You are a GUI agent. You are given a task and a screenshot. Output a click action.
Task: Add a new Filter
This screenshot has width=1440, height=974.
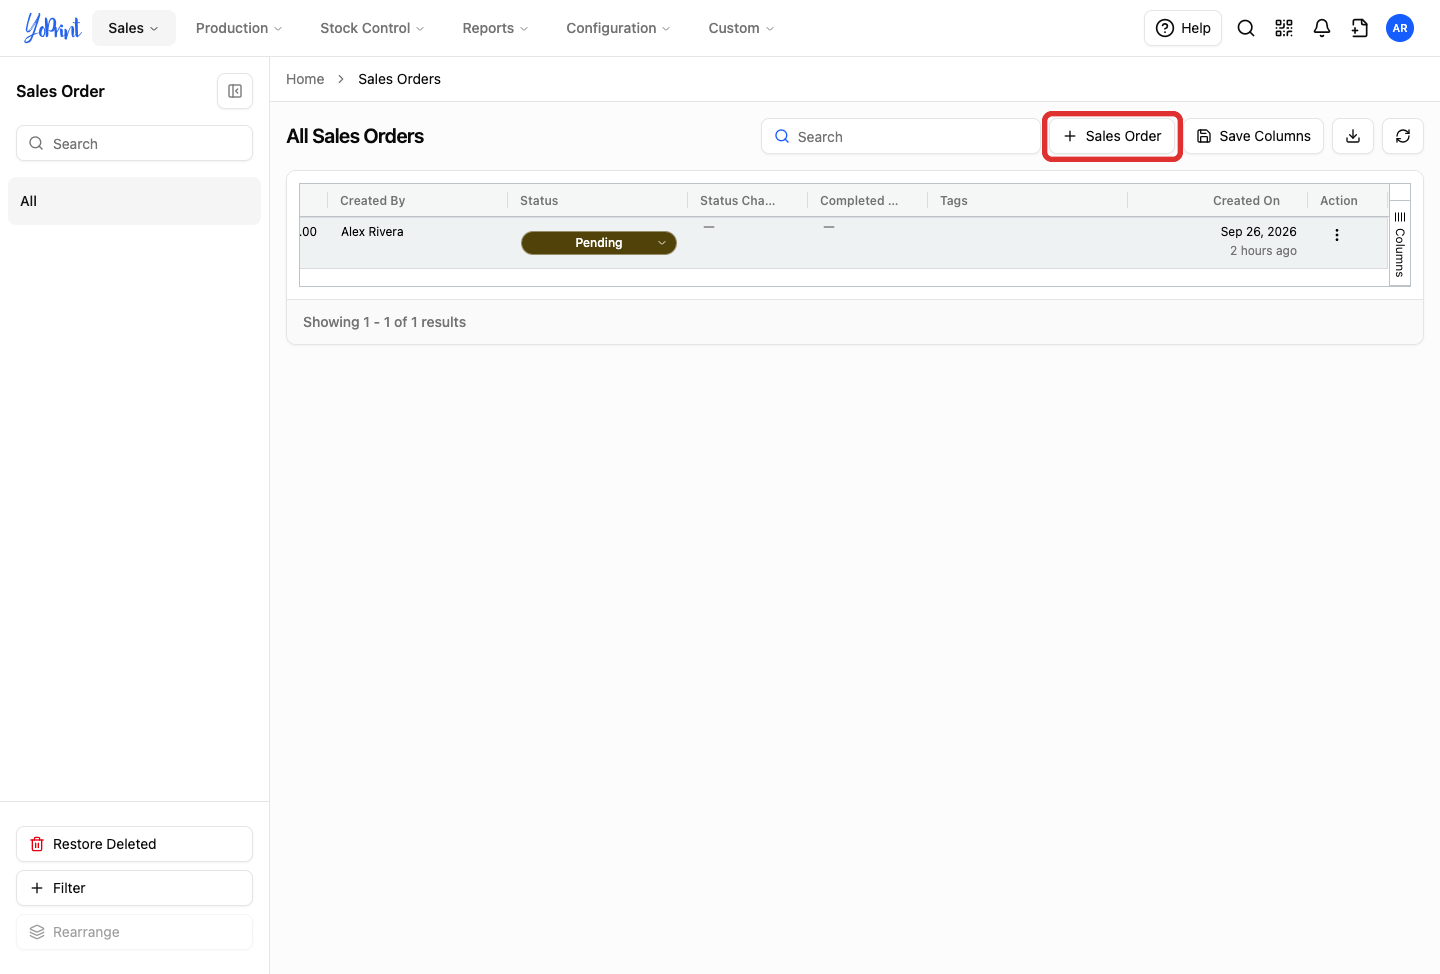(x=134, y=888)
